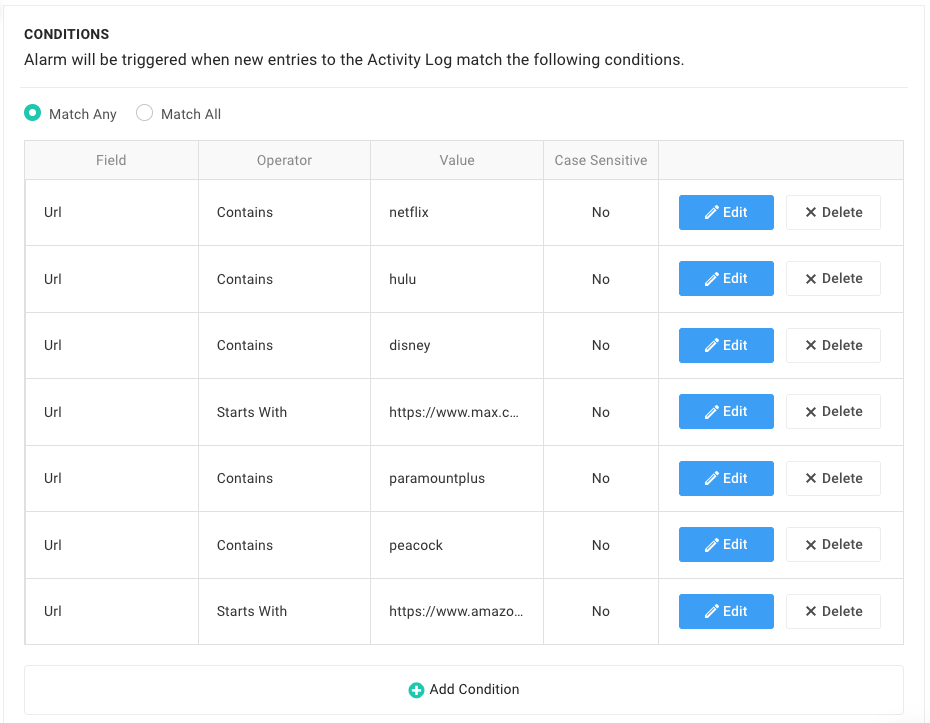Click No in the paramountplus row
This screenshot has width=930, height=723.
pos(601,478)
